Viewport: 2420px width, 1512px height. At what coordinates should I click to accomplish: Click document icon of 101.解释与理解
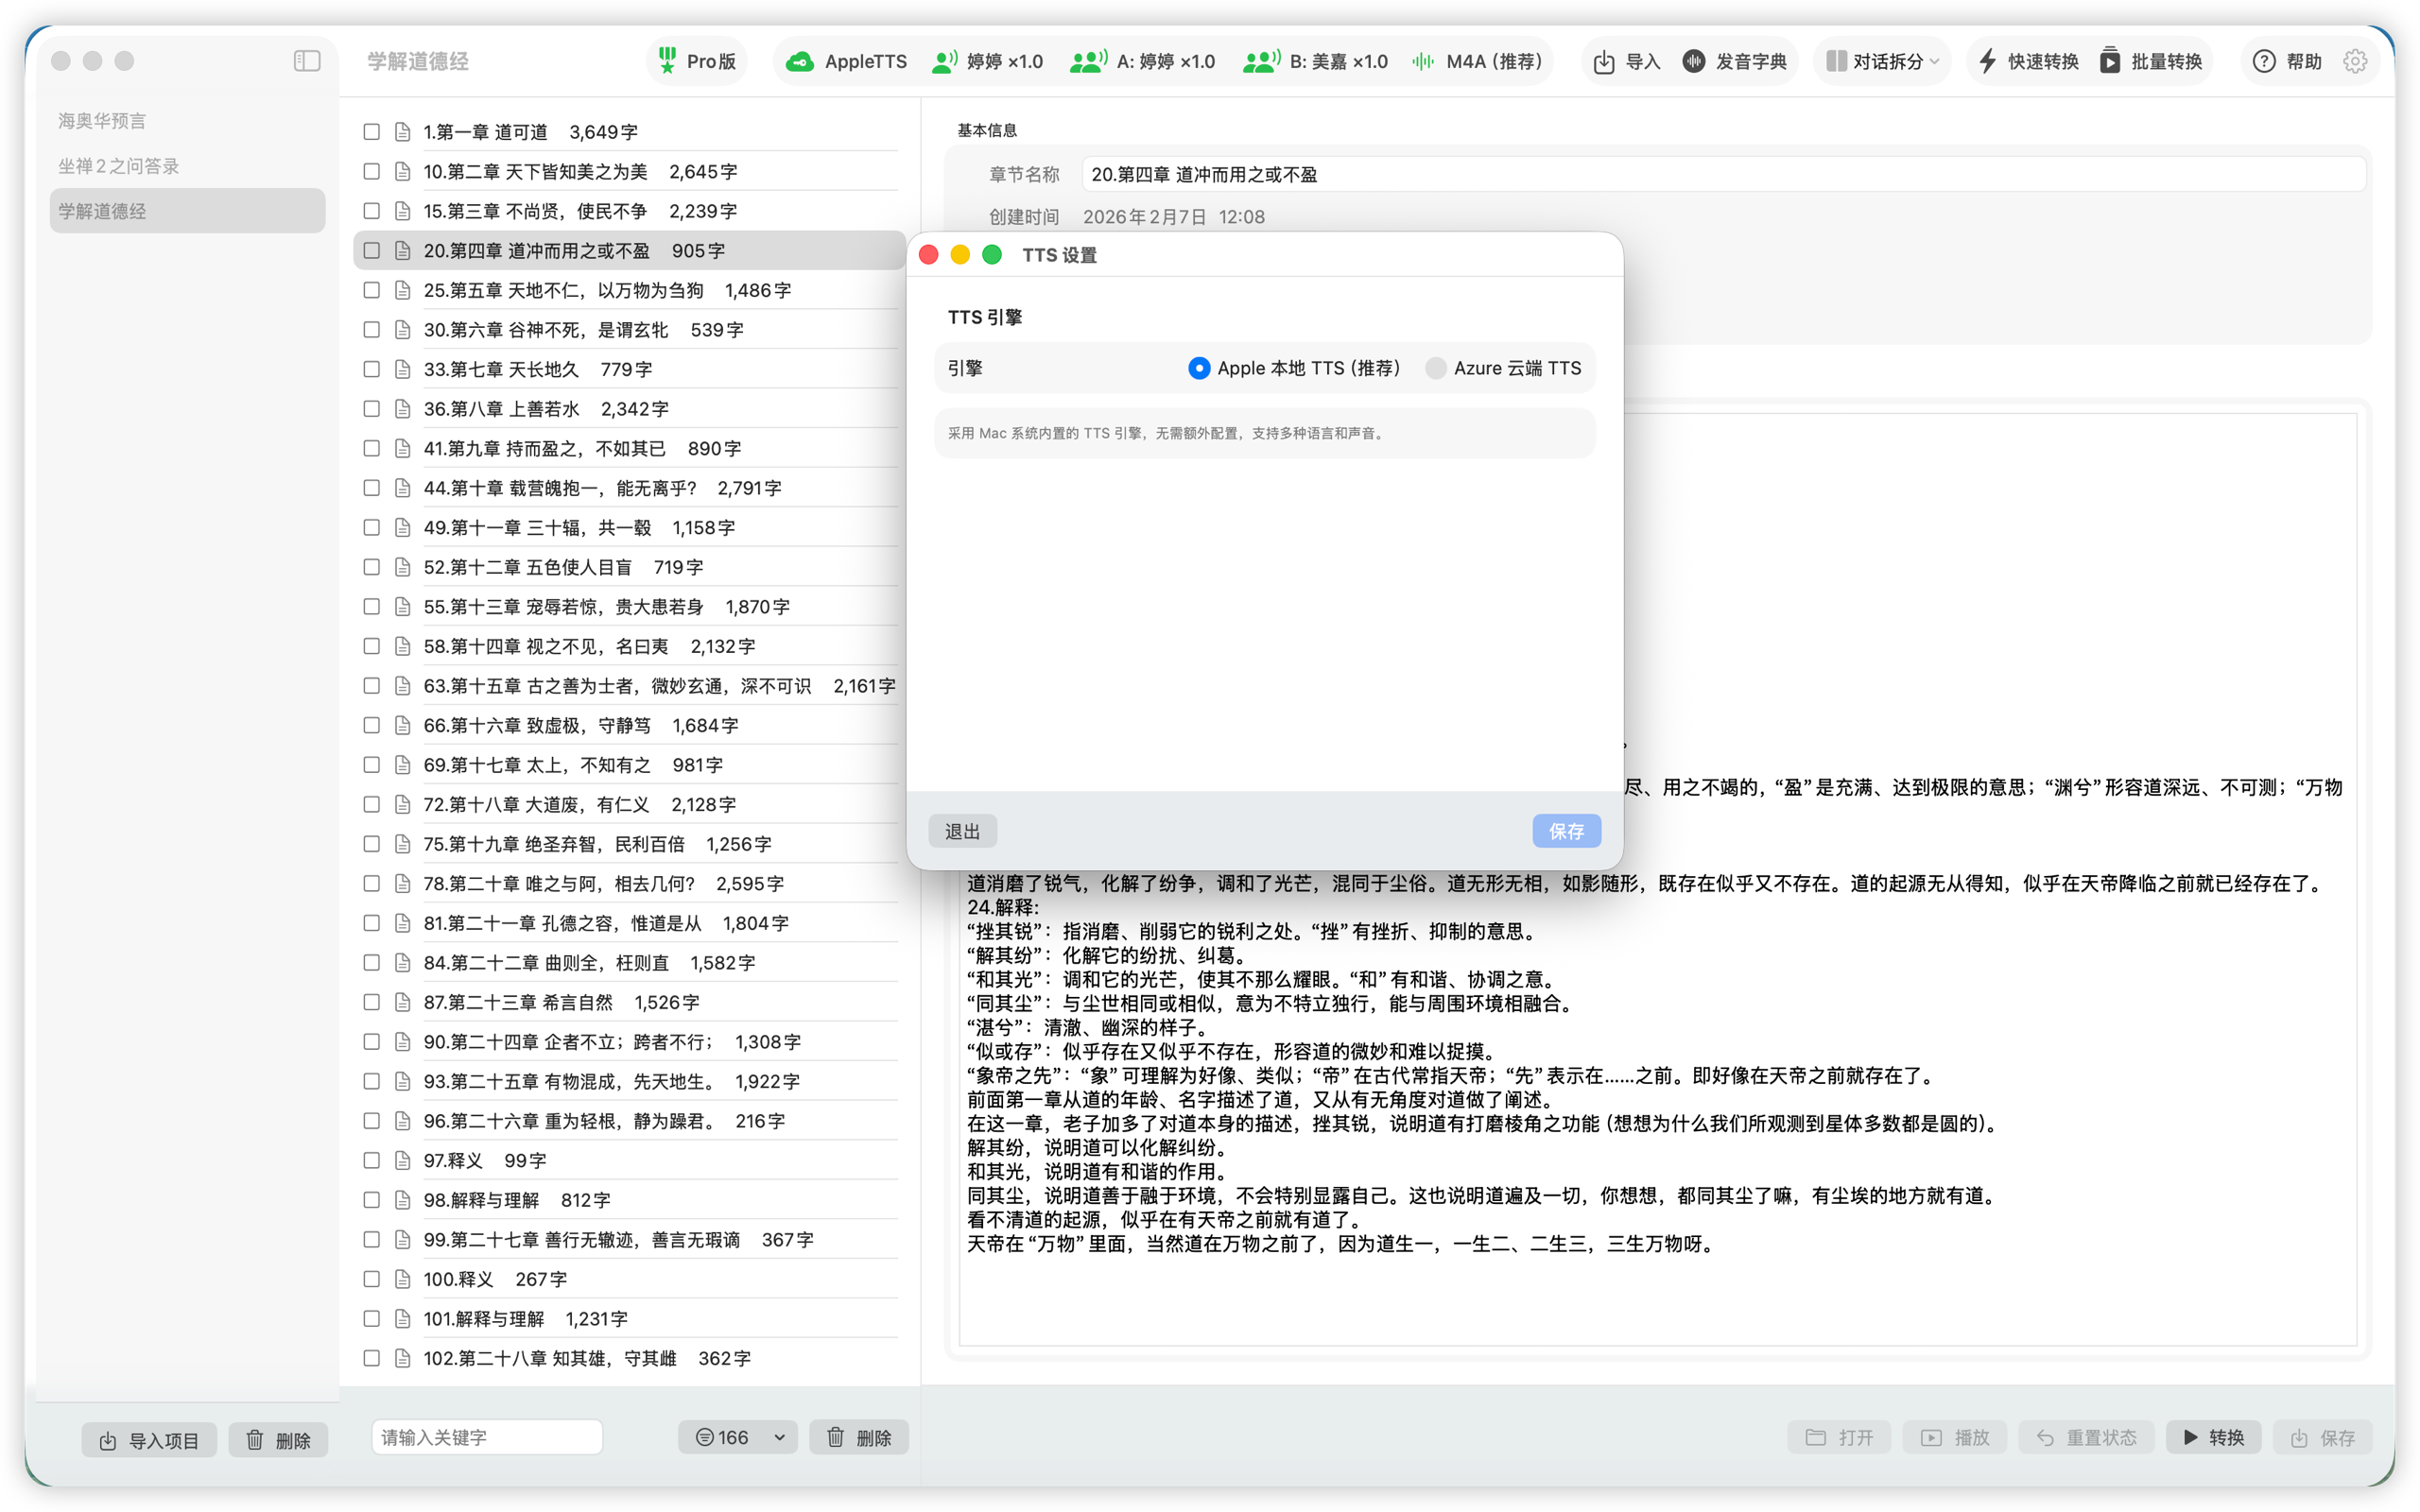pos(403,1319)
